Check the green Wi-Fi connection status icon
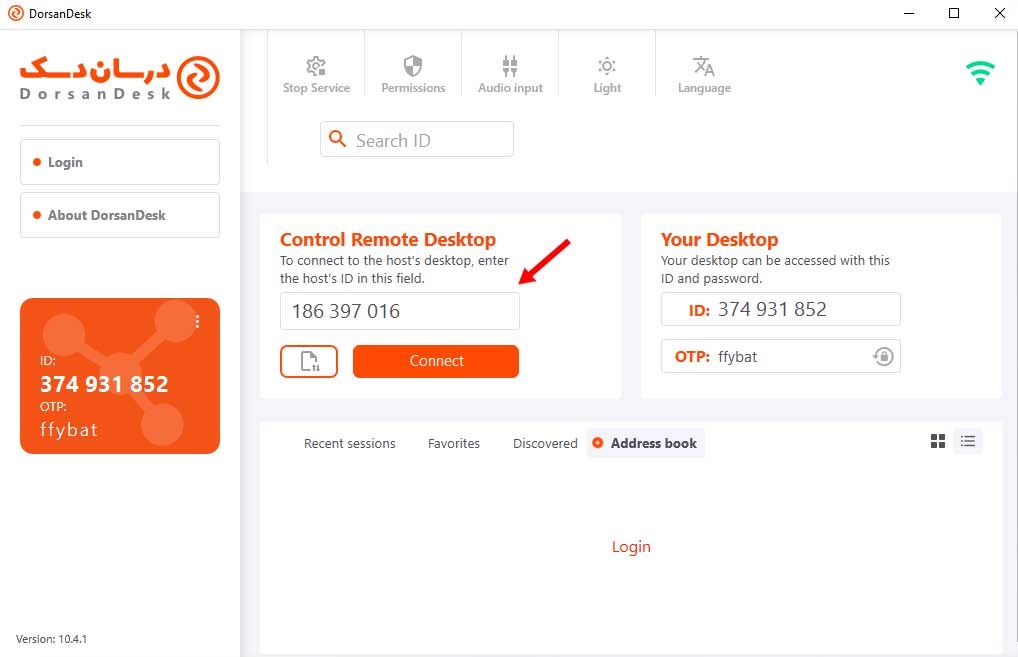1018x657 pixels. (980, 72)
